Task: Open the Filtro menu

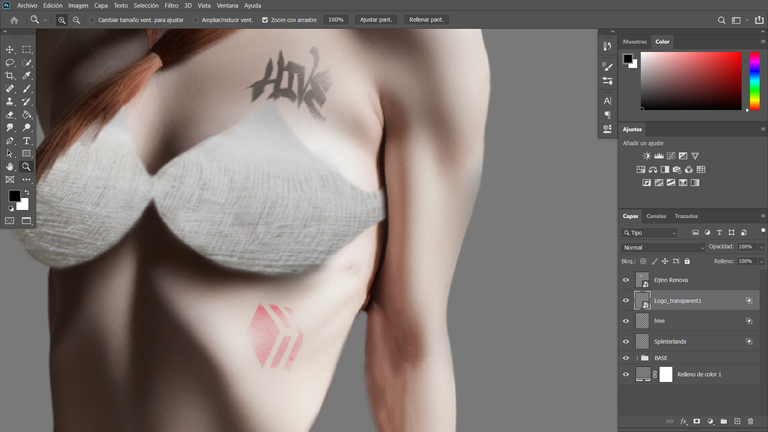Action: coord(171,5)
